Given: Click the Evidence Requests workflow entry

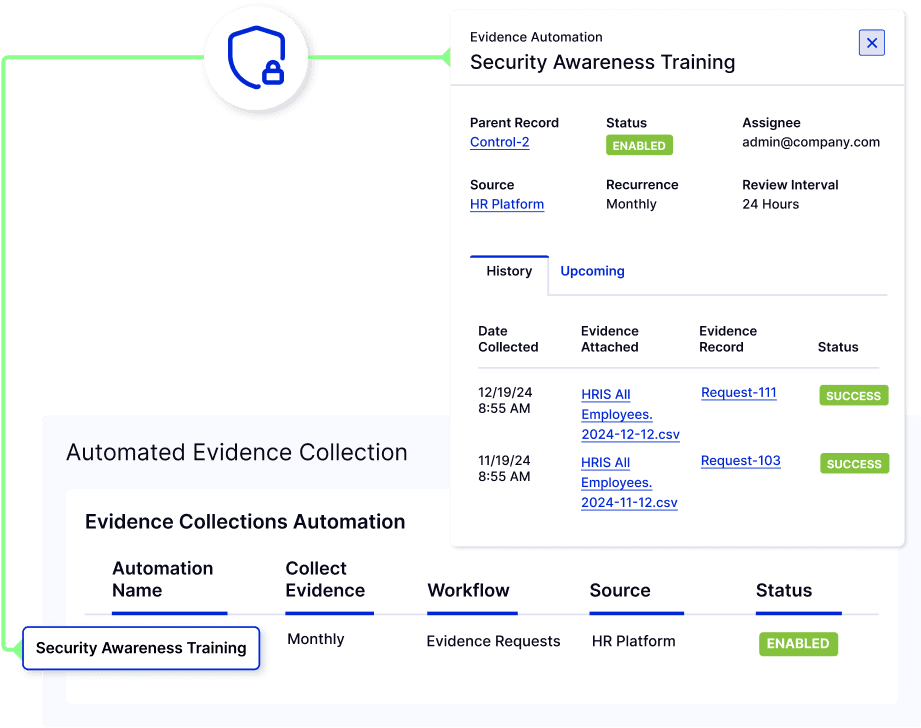Looking at the screenshot, I should point(493,641).
